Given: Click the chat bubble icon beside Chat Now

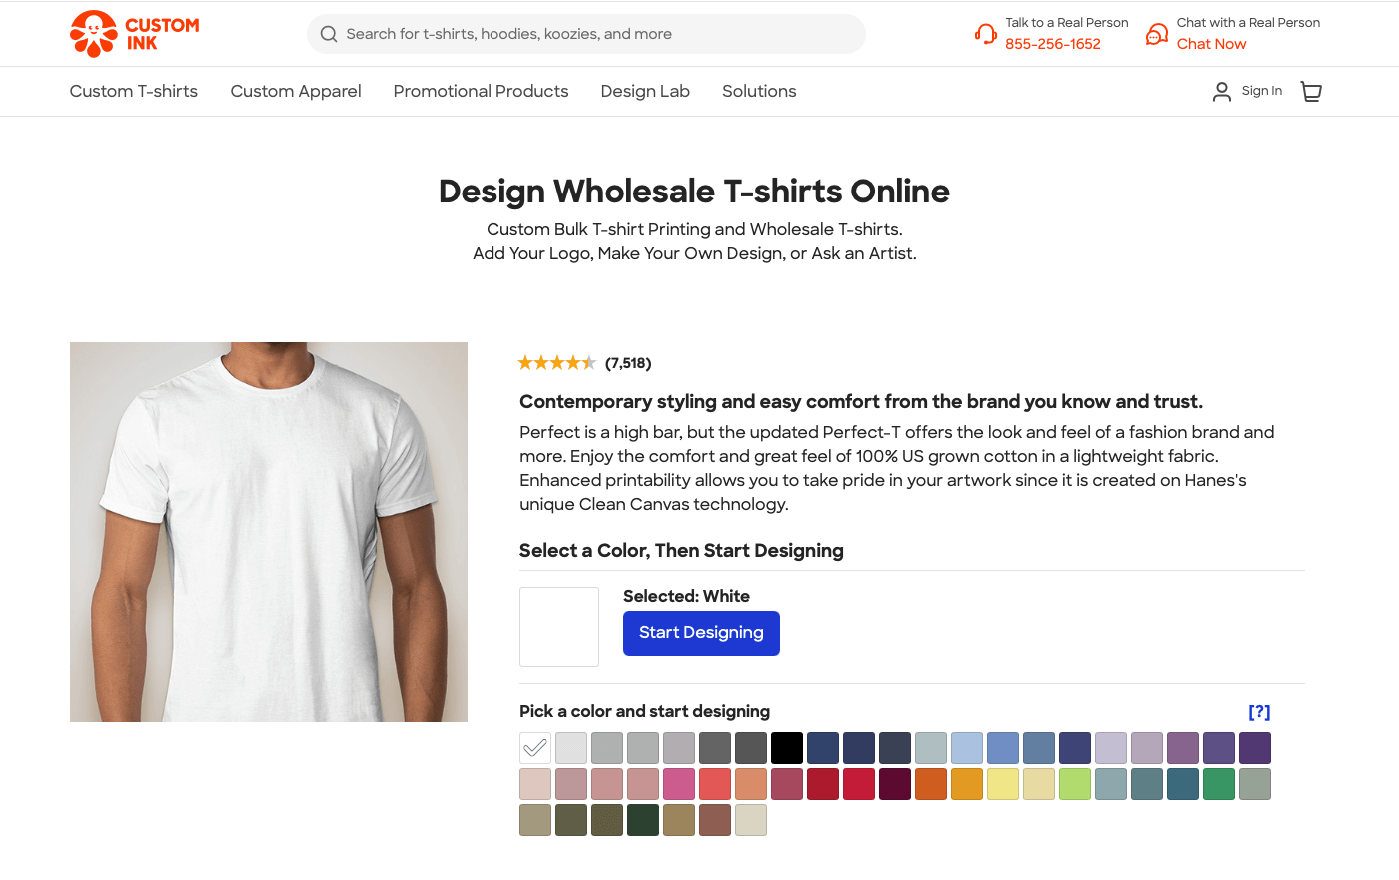Looking at the screenshot, I should [x=1157, y=33].
